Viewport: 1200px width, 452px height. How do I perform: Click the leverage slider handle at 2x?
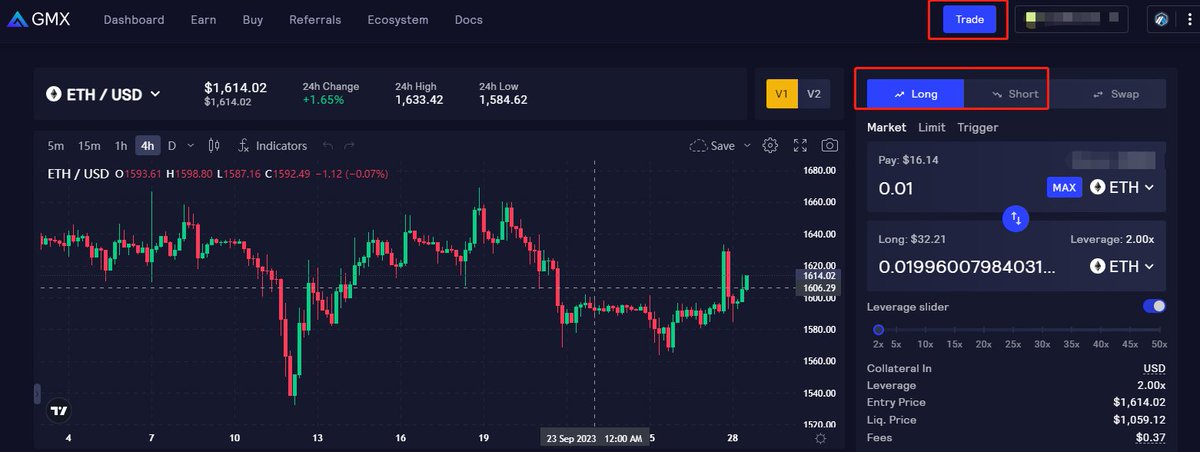pos(878,329)
